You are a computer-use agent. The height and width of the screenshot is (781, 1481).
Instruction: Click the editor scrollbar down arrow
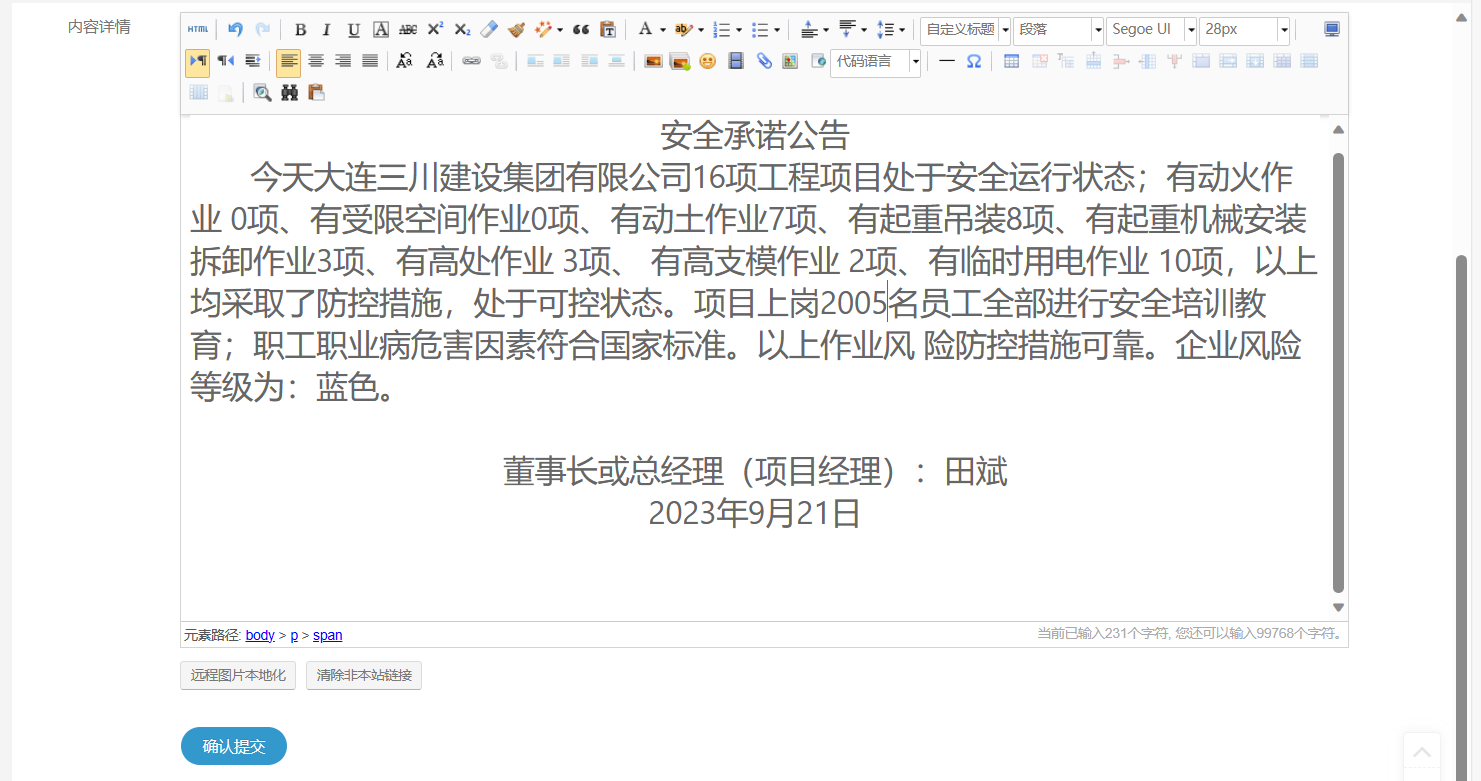pos(1339,607)
